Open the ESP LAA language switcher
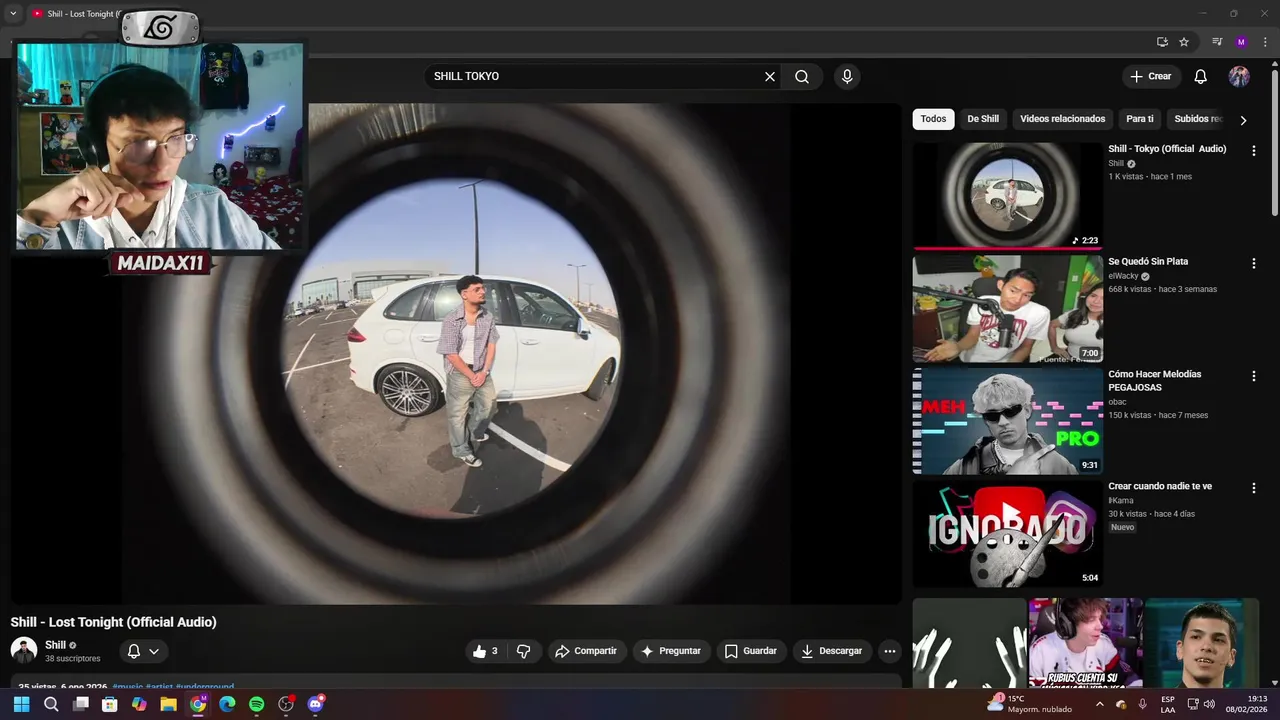The image size is (1280, 720). [1168, 704]
